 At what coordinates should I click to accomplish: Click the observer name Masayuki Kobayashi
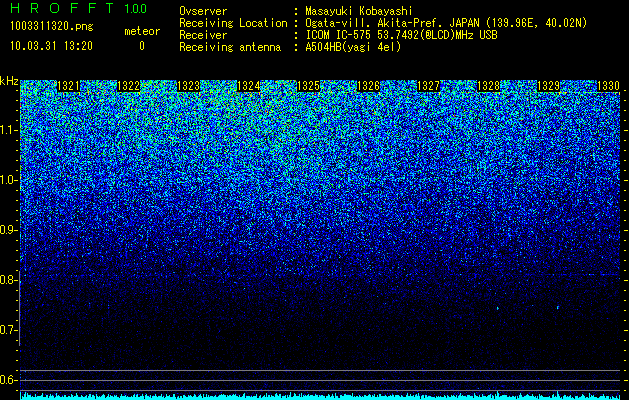tap(359, 12)
